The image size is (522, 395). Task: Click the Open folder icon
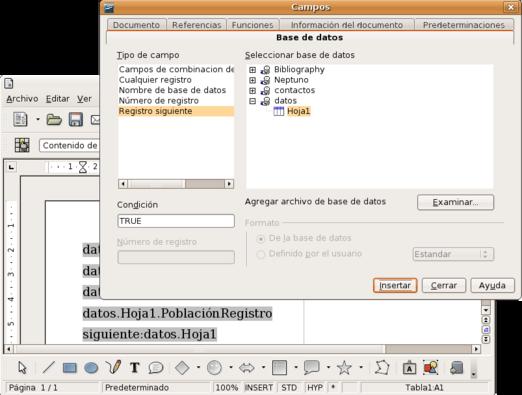(x=54, y=119)
